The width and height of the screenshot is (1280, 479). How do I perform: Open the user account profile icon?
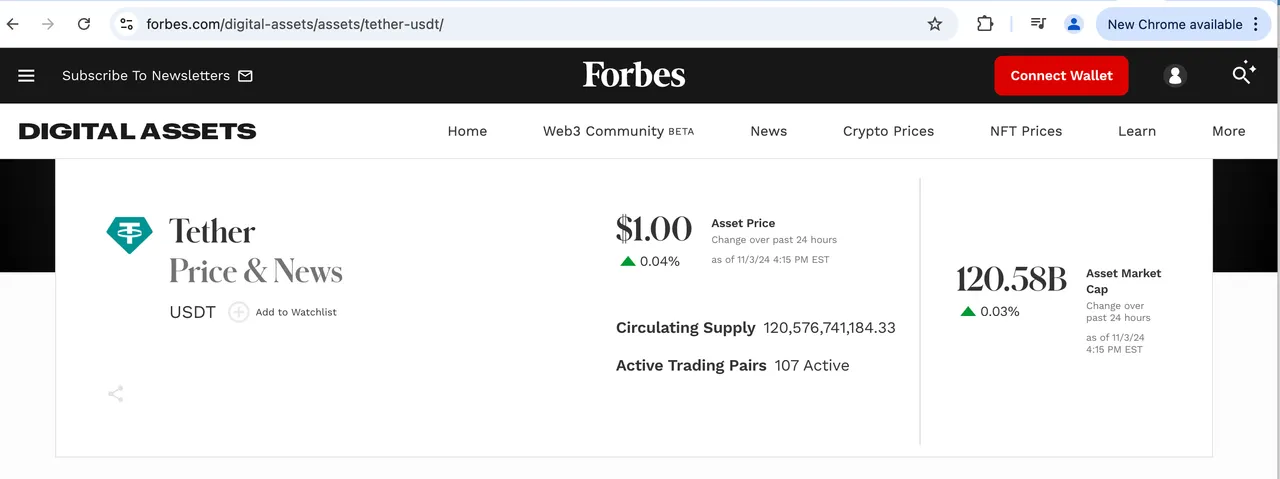click(x=1175, y=76)
